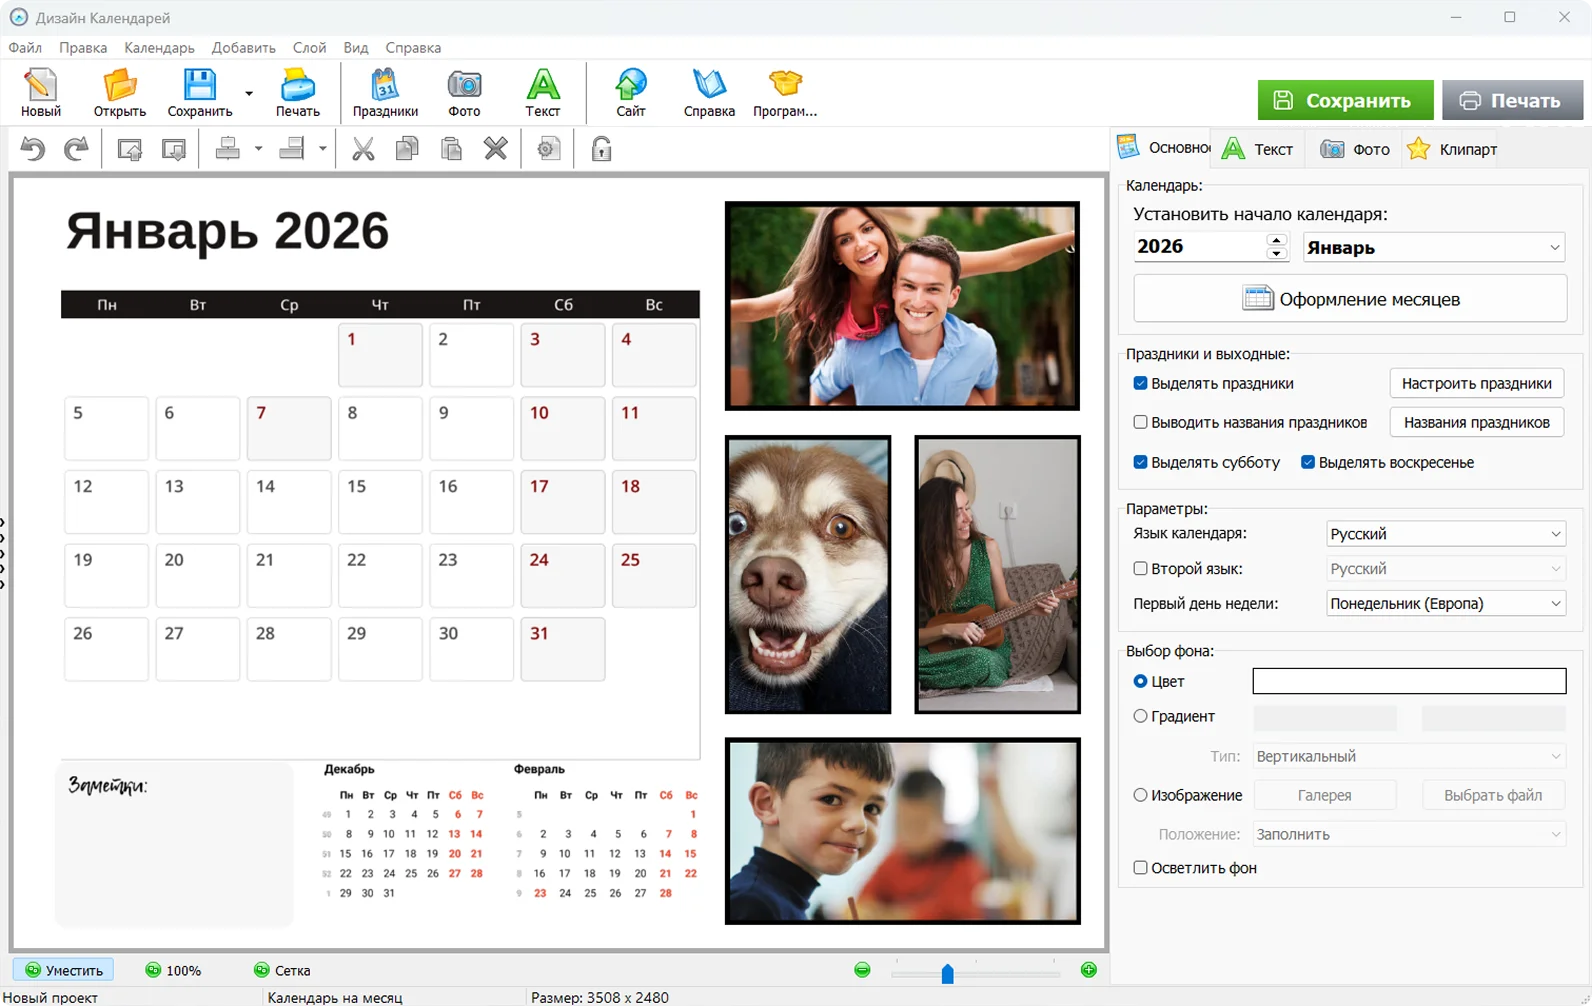Enable Выводить названия праздников checkbox
Screen dimensions: 1592x1006
click(1140, 422)
